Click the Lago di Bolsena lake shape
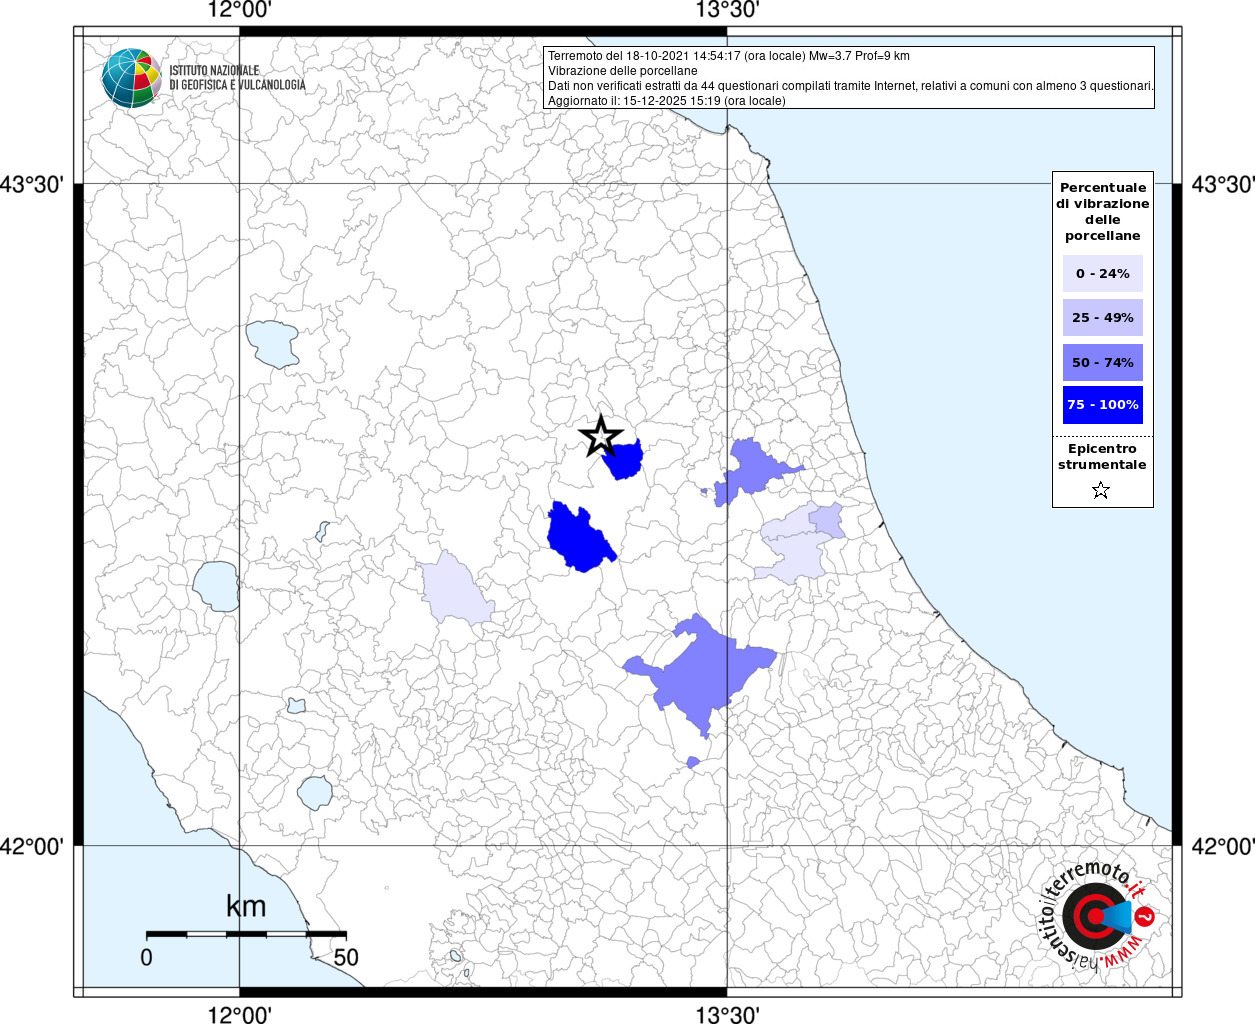The image size is (1255, 1024). 216,586
